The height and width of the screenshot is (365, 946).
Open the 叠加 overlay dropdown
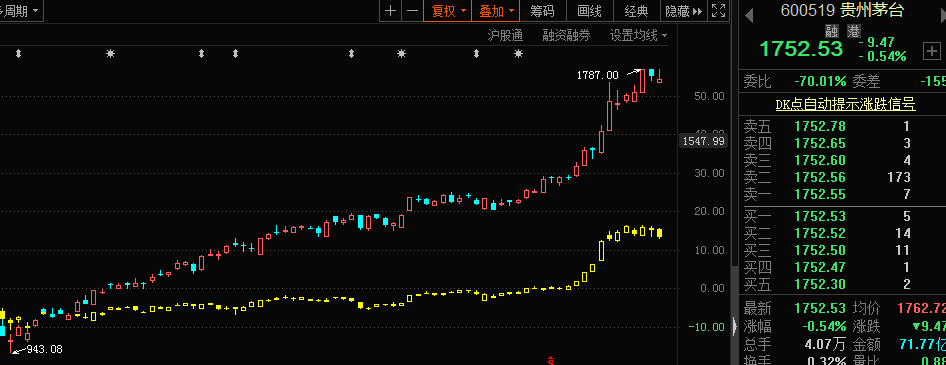(495, 11)
